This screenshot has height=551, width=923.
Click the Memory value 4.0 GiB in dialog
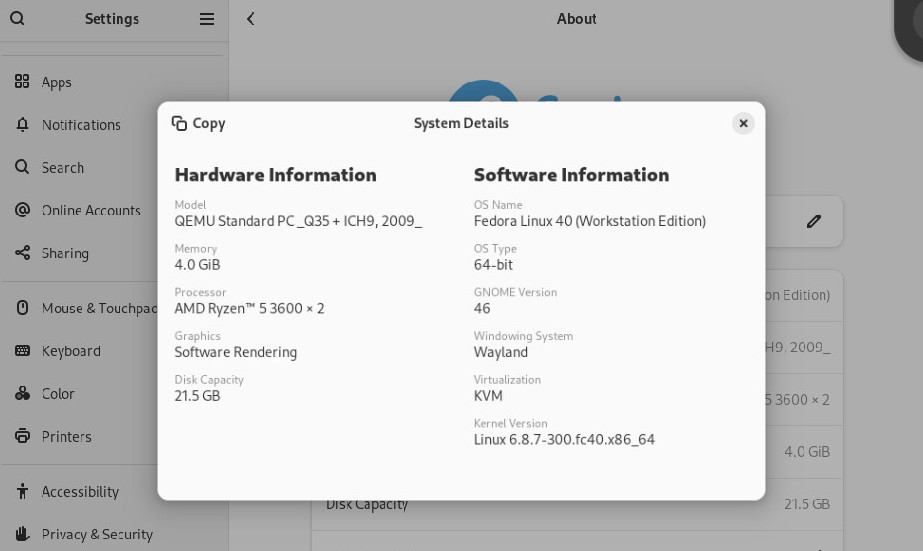point(197,265)
